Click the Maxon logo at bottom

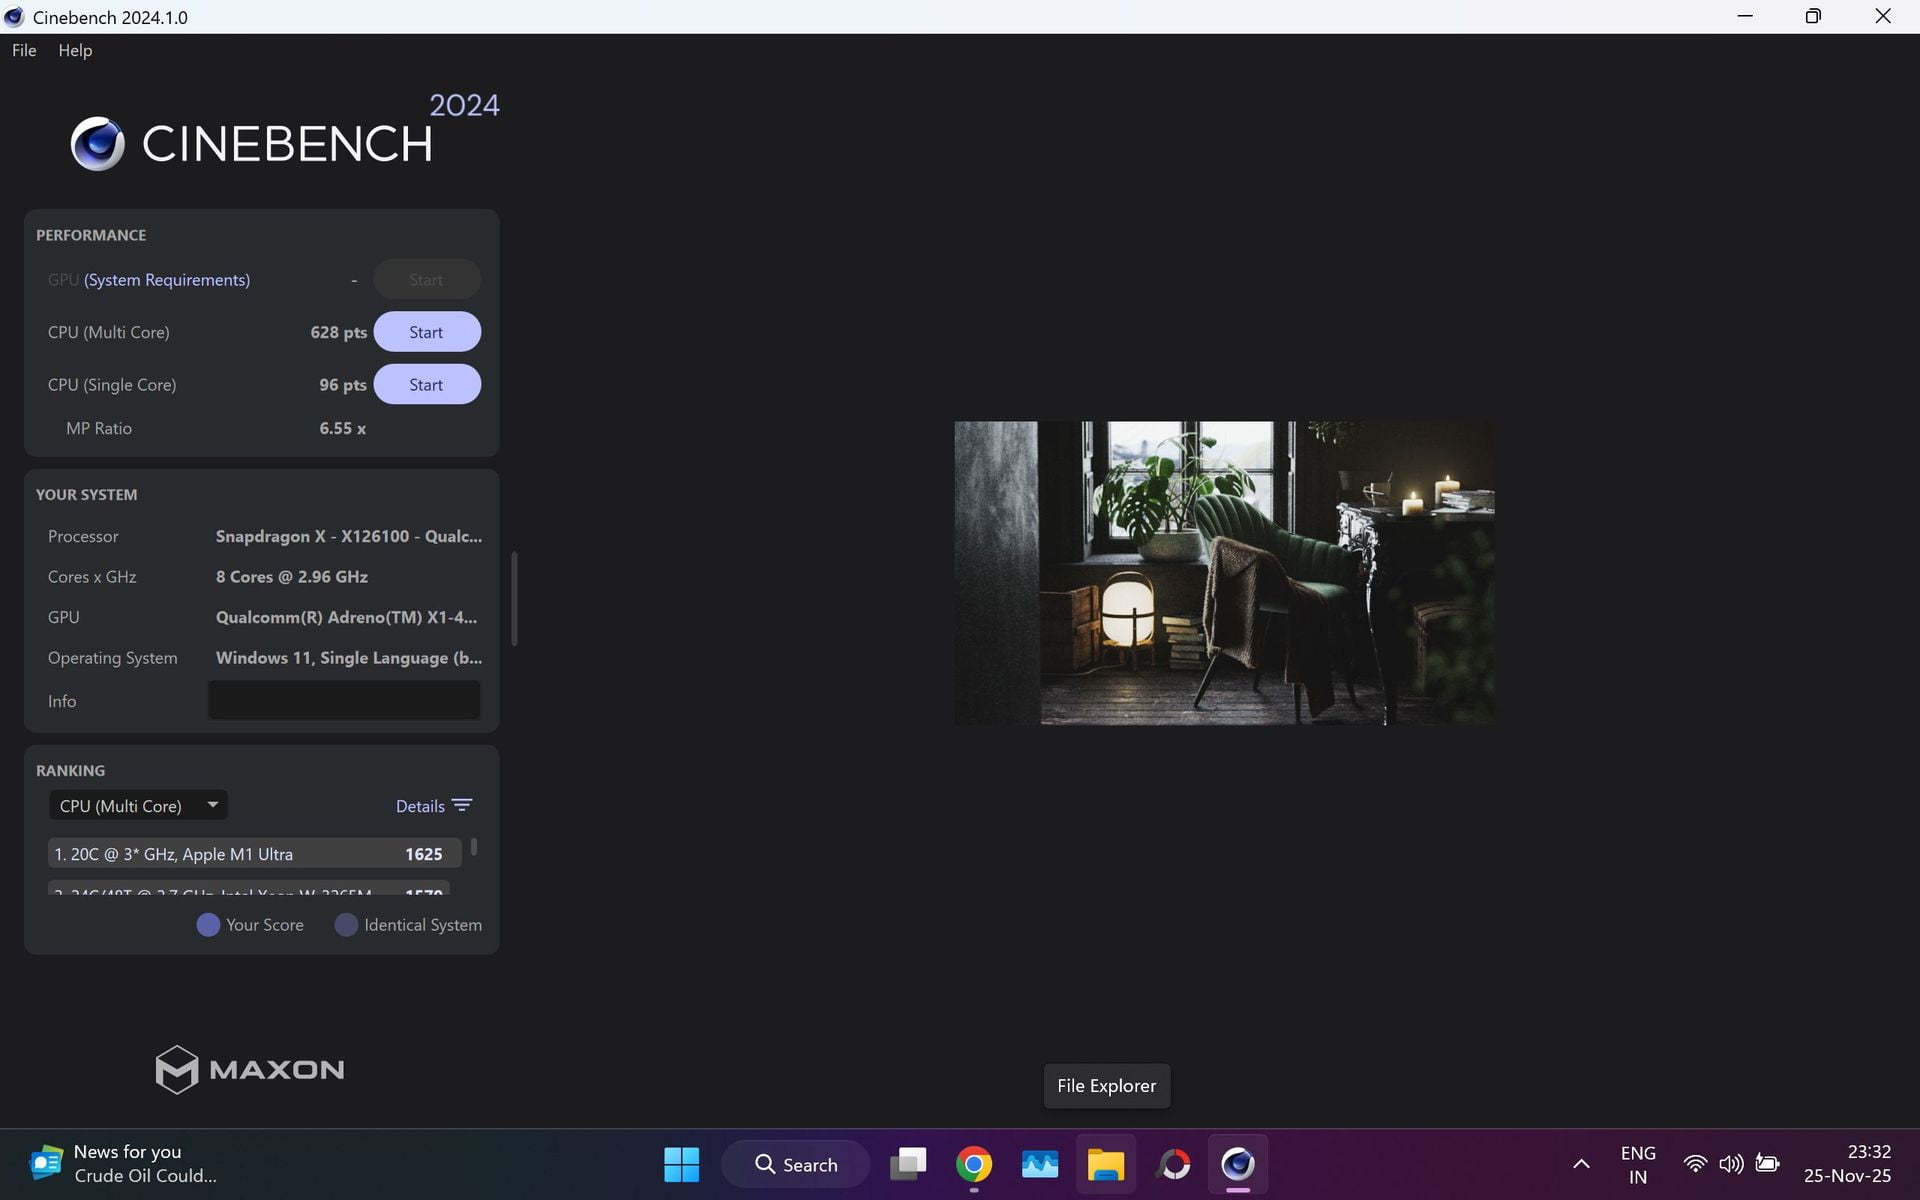coord(250,1069)
